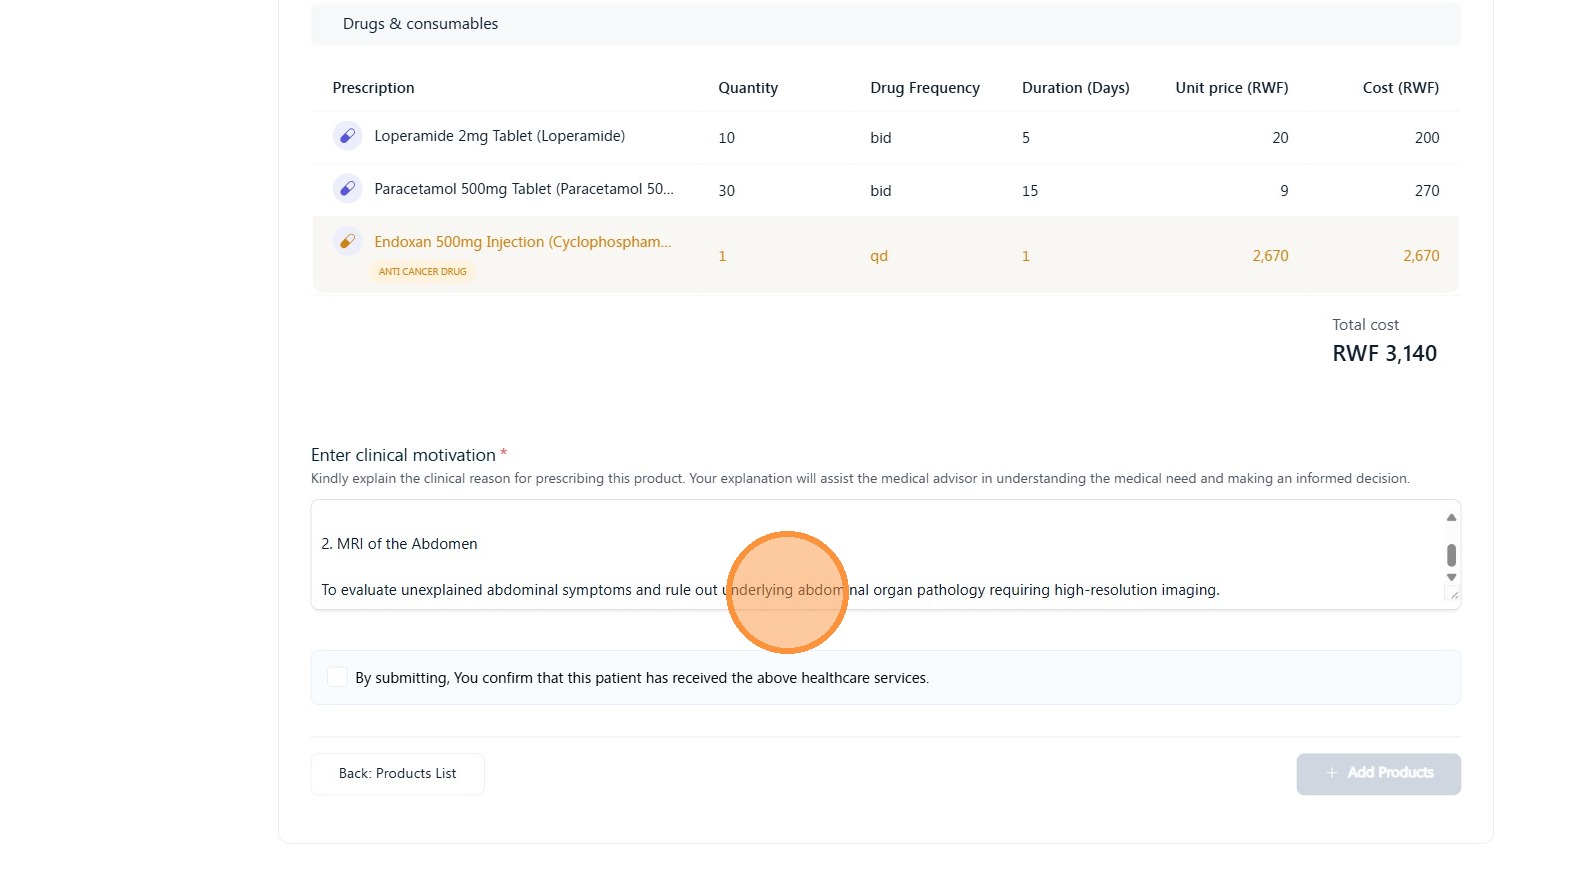Click Loperamide cost 200

coord(1427,138)
